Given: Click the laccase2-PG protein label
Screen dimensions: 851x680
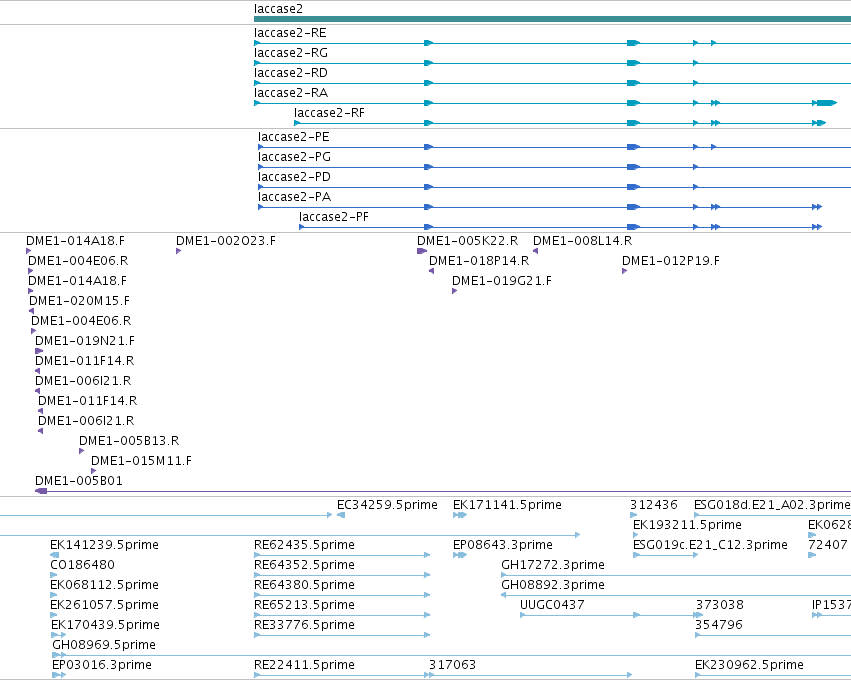Looking at the screenshot, I should point(294,157).
